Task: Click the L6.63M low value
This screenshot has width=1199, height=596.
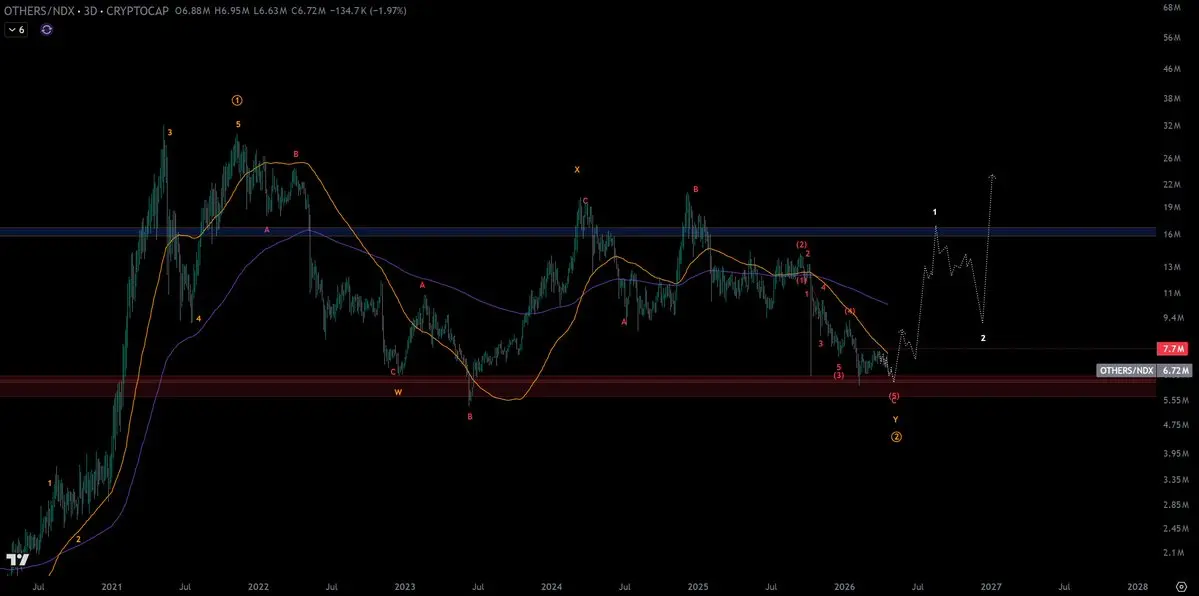Action: [269, 11]
